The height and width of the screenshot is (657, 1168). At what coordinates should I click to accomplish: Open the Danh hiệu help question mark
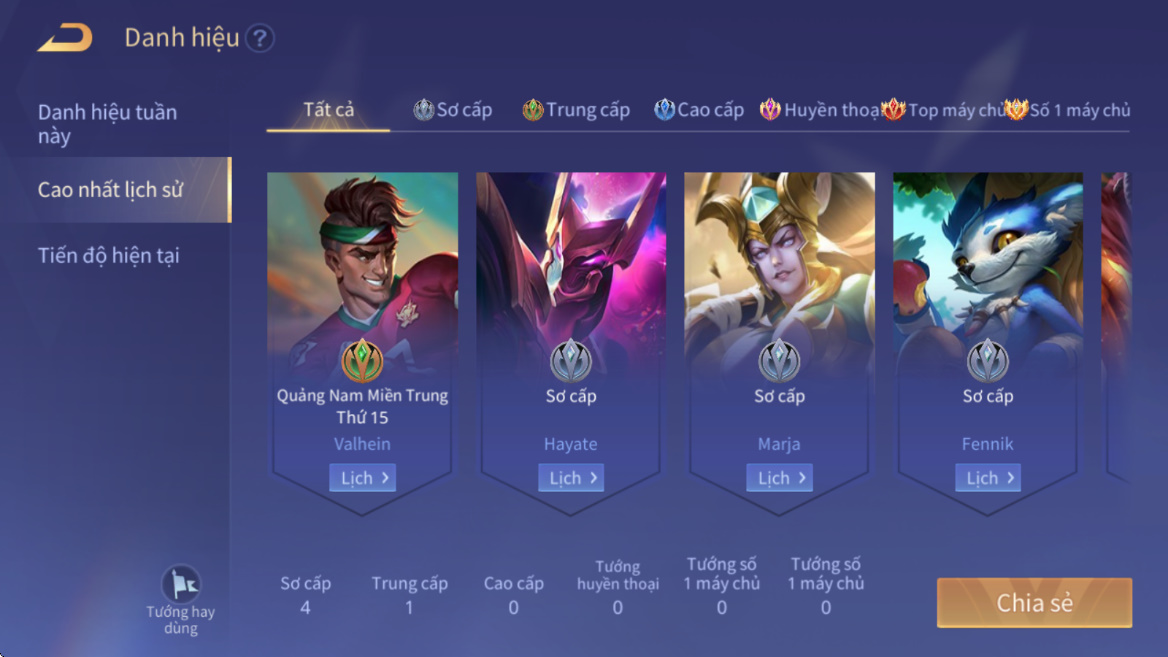point(260,38)
